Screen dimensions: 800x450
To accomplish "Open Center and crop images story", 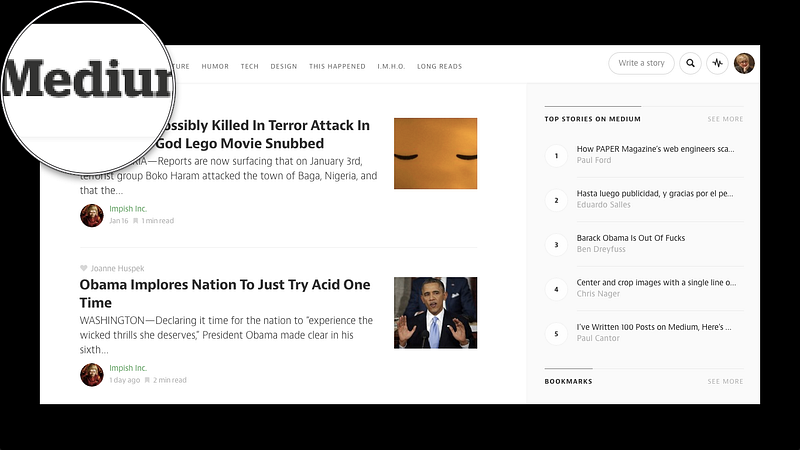I will coord(656,282).
